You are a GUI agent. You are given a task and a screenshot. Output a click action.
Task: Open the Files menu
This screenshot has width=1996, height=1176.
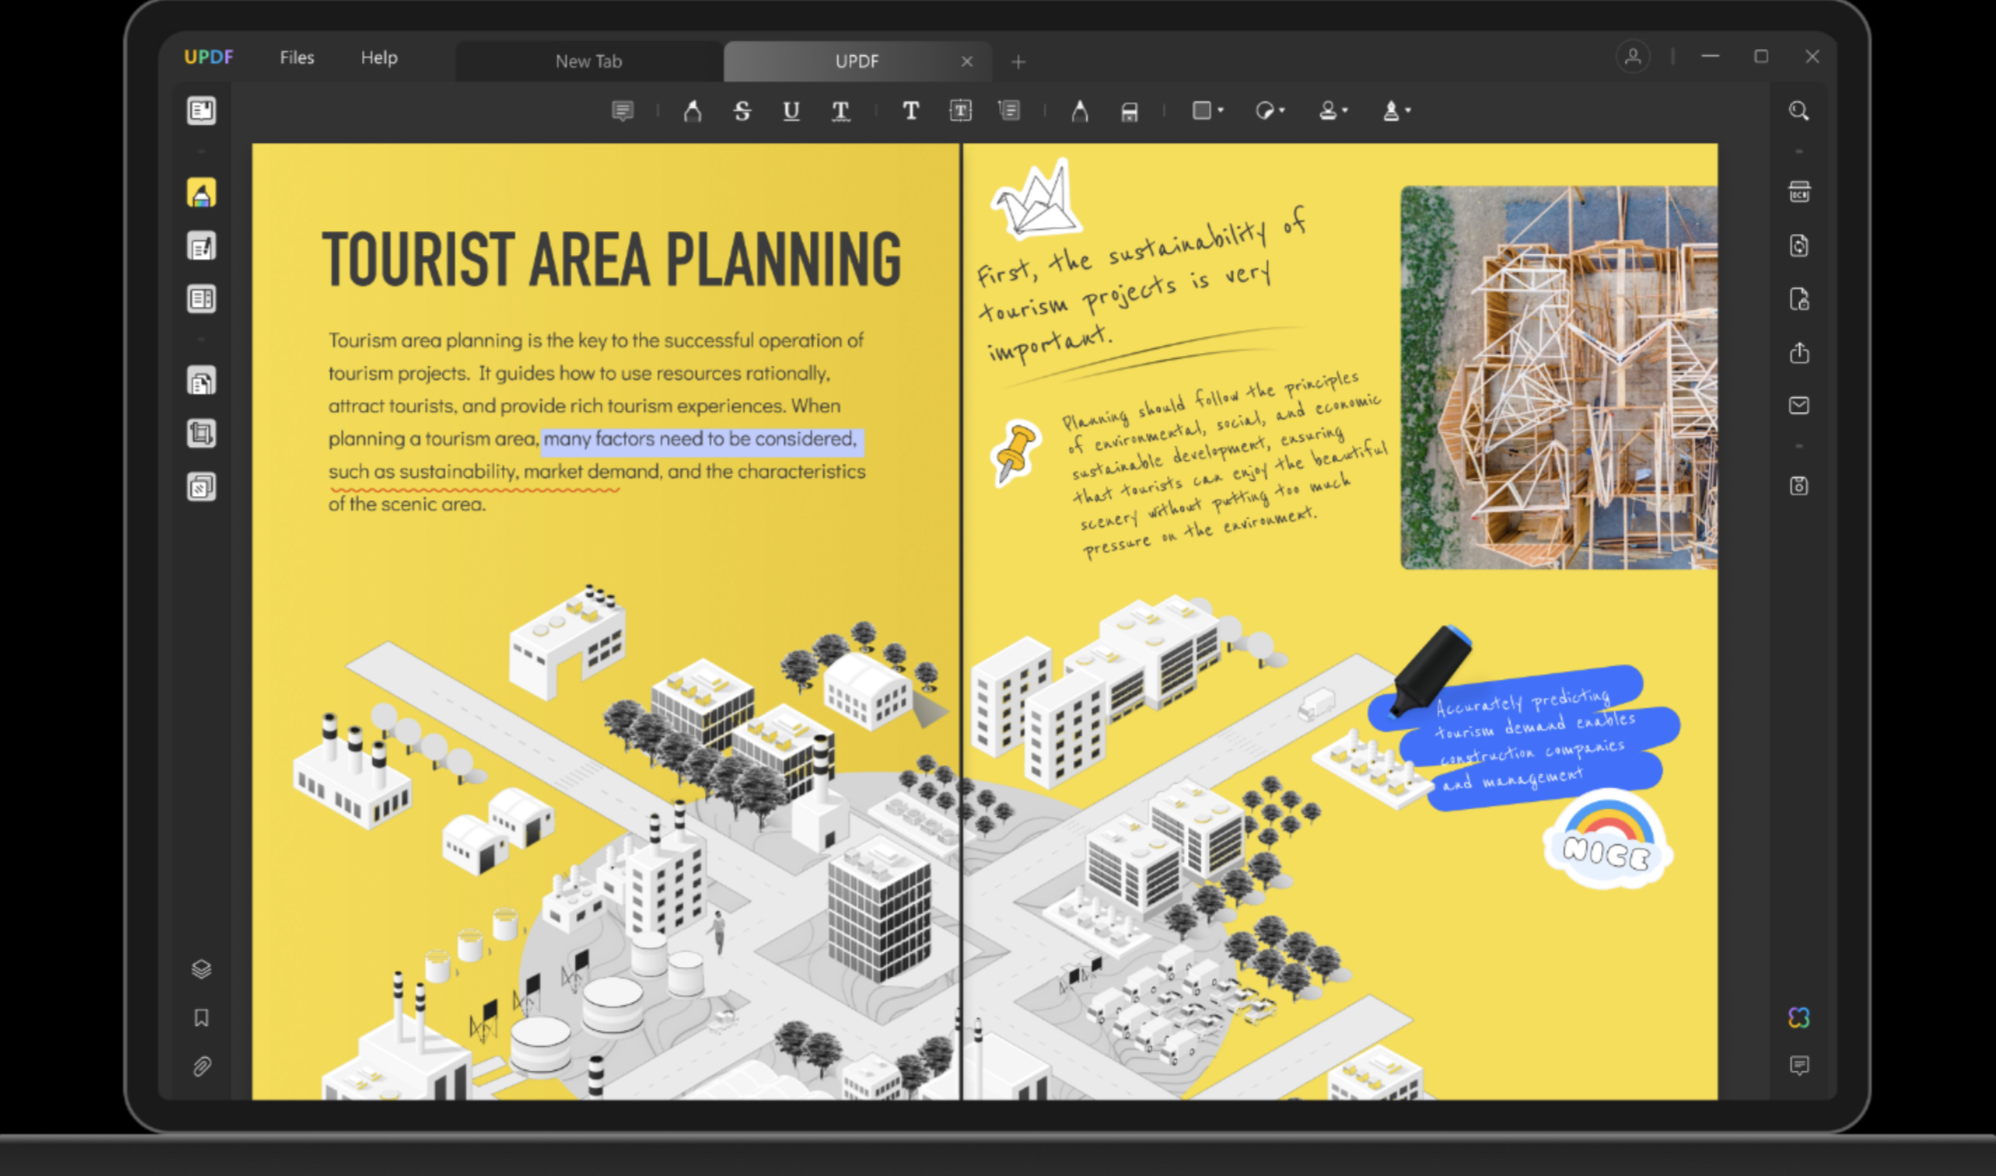[x=296, y=57]
